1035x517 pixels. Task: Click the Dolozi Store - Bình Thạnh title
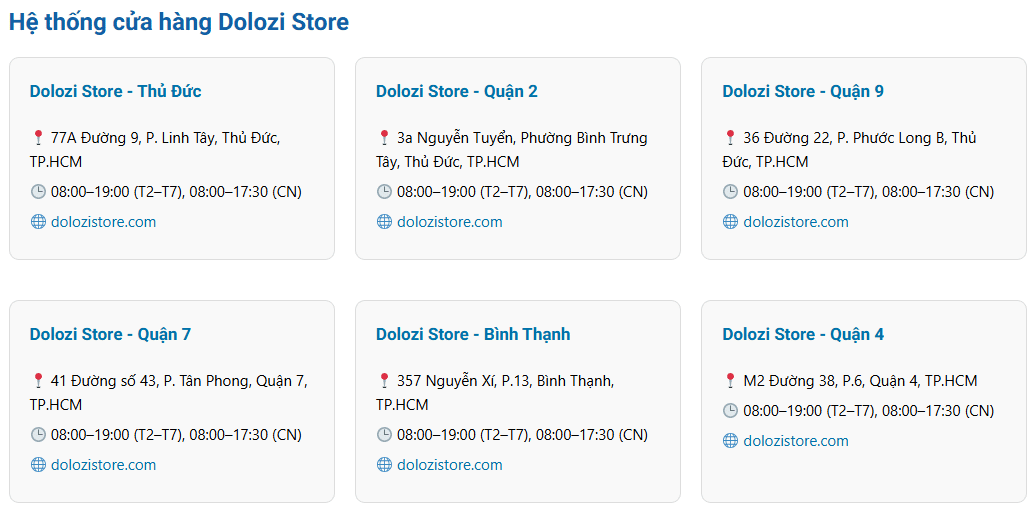(473, 334)
